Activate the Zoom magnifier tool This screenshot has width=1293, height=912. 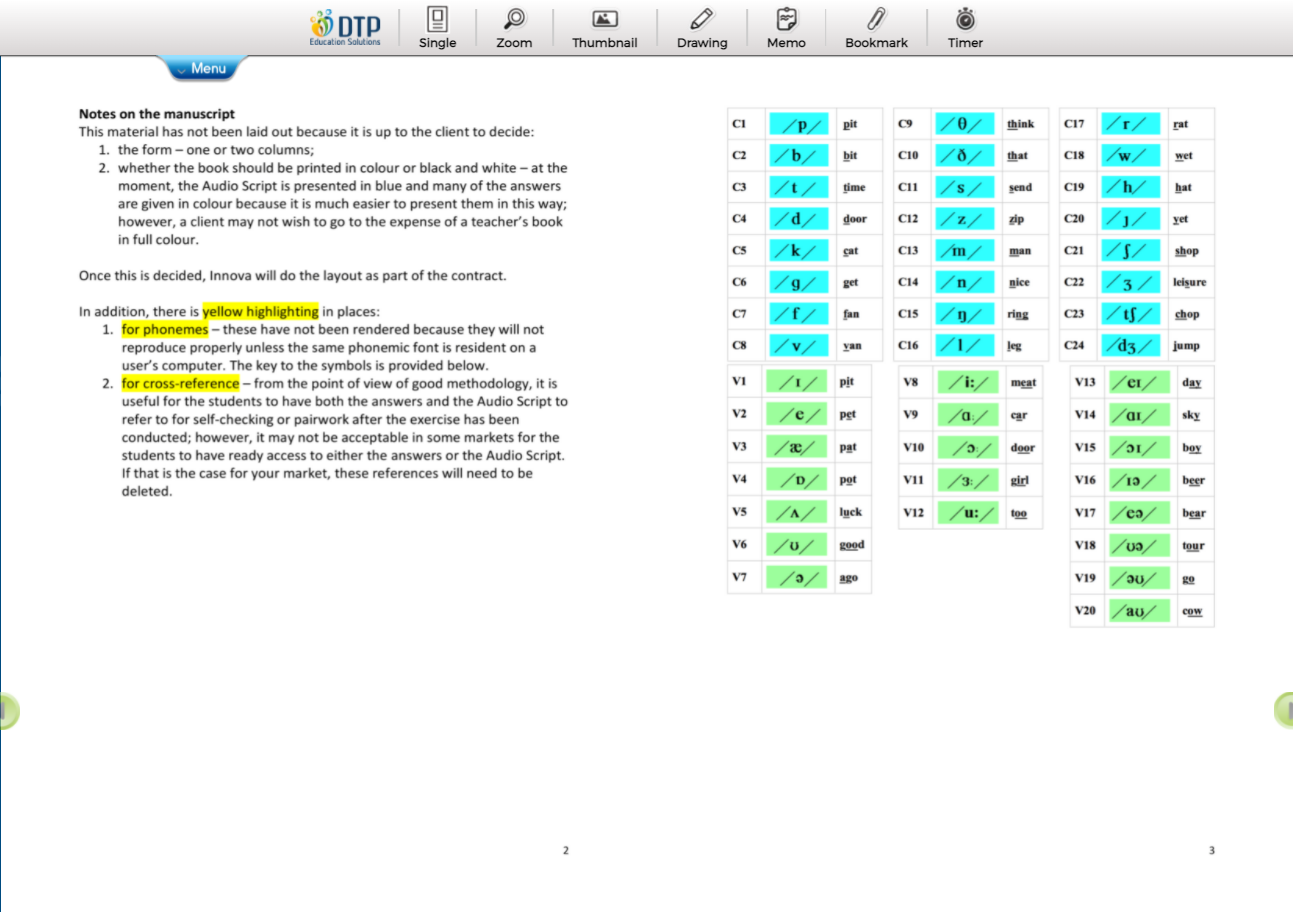click(514, 28)
